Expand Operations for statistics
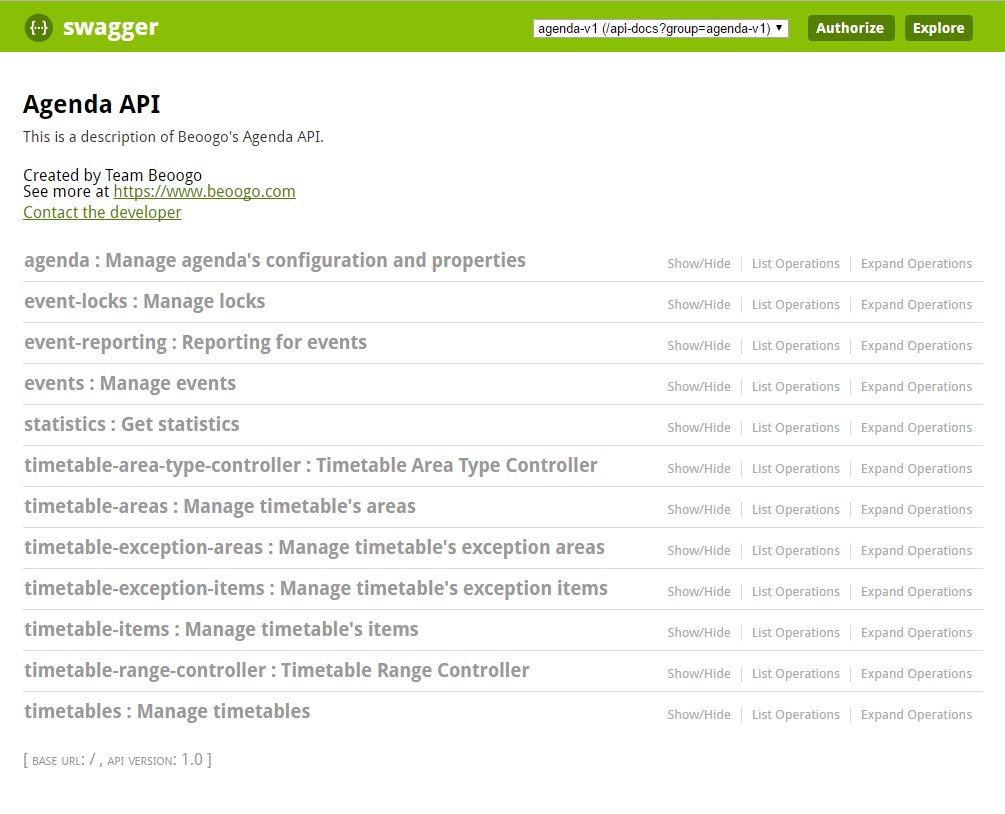The width and height of the screenshot is (1005, 814). tap(917, 428)
